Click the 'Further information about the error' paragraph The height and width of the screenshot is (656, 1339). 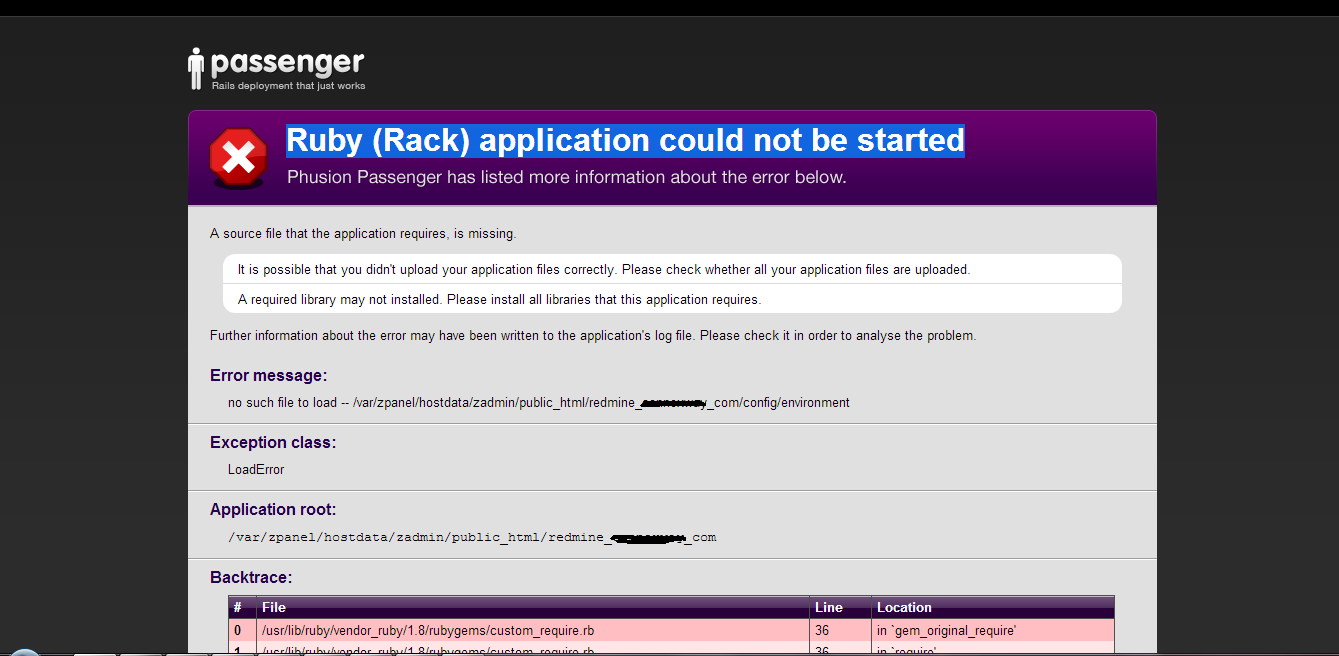[593, 336]
